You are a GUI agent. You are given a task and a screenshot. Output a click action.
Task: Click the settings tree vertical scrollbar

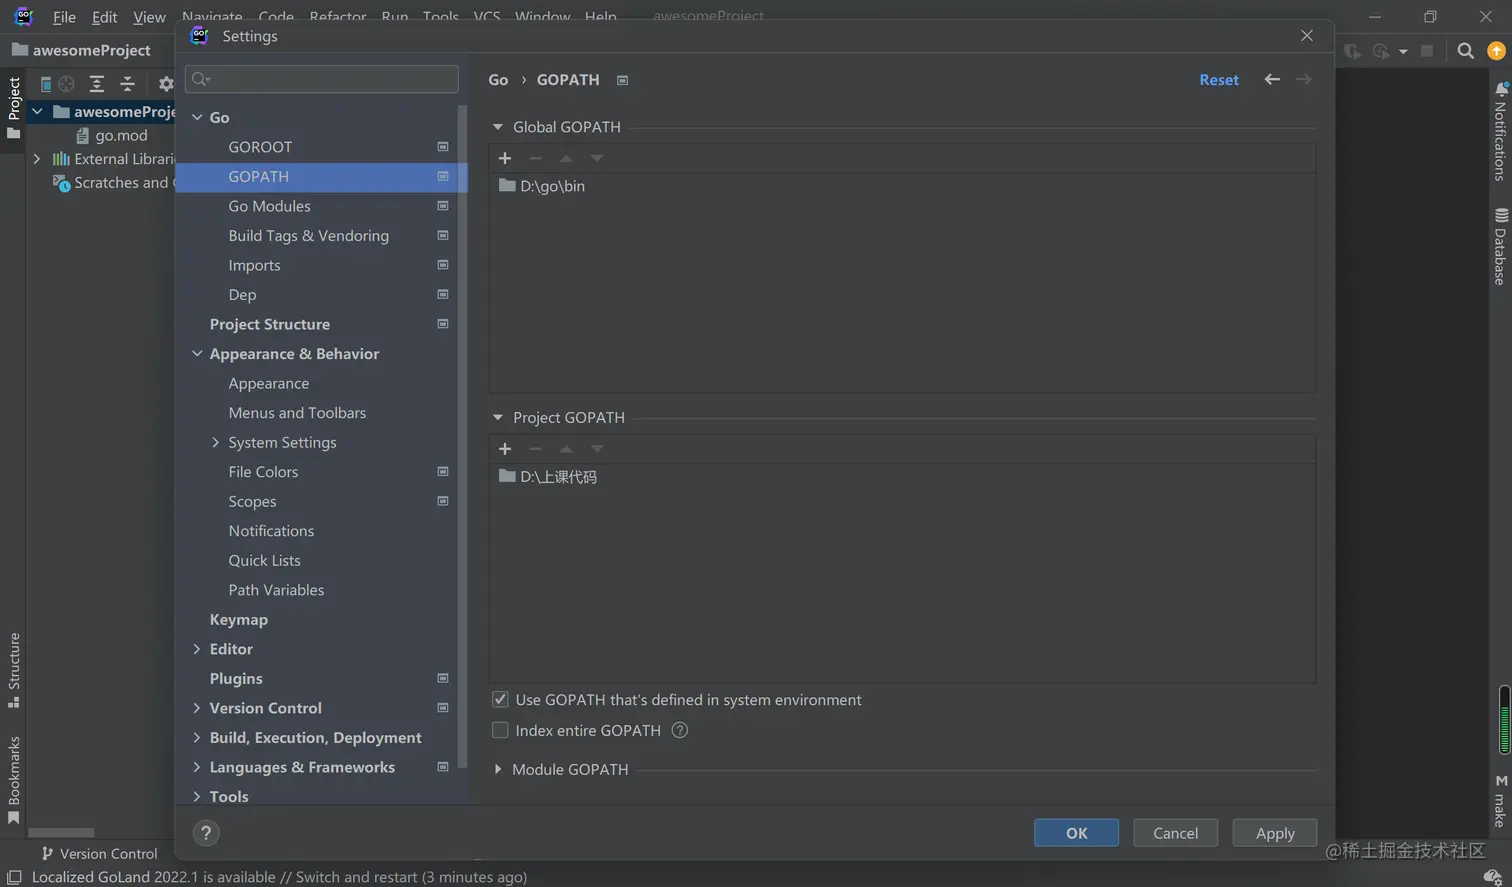pyautogui.click(x=462, y=436)
